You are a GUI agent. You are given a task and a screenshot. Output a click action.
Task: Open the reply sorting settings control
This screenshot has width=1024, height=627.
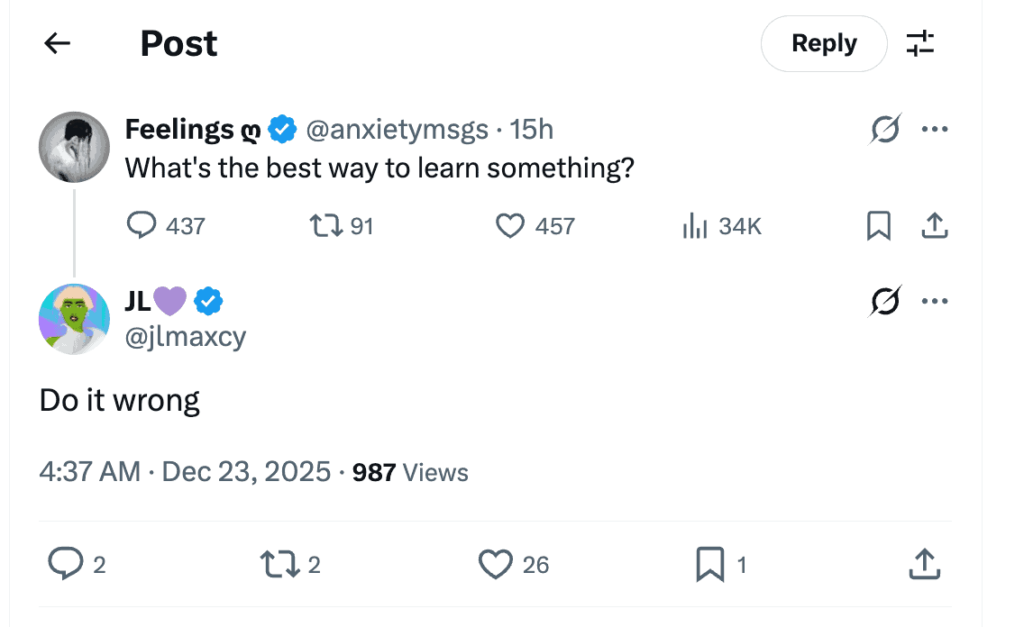point(921,43)
